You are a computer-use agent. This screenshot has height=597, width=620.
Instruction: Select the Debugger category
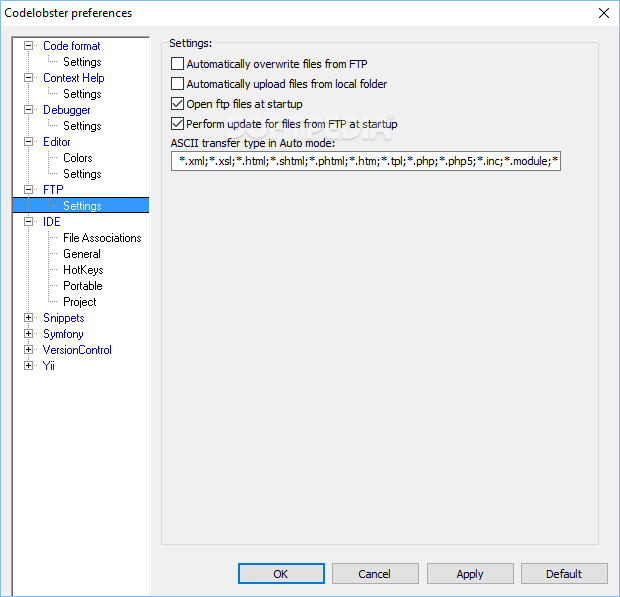point(66,110)
